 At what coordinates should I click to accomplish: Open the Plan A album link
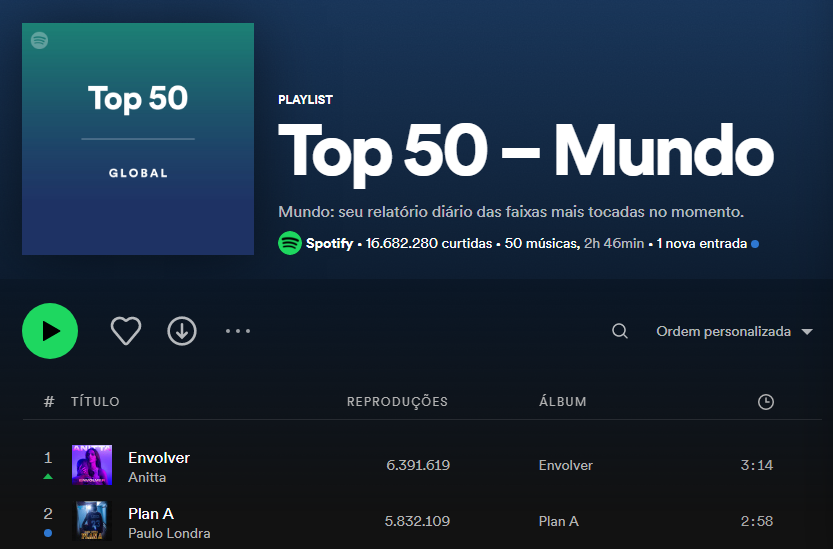pos(559,521)
